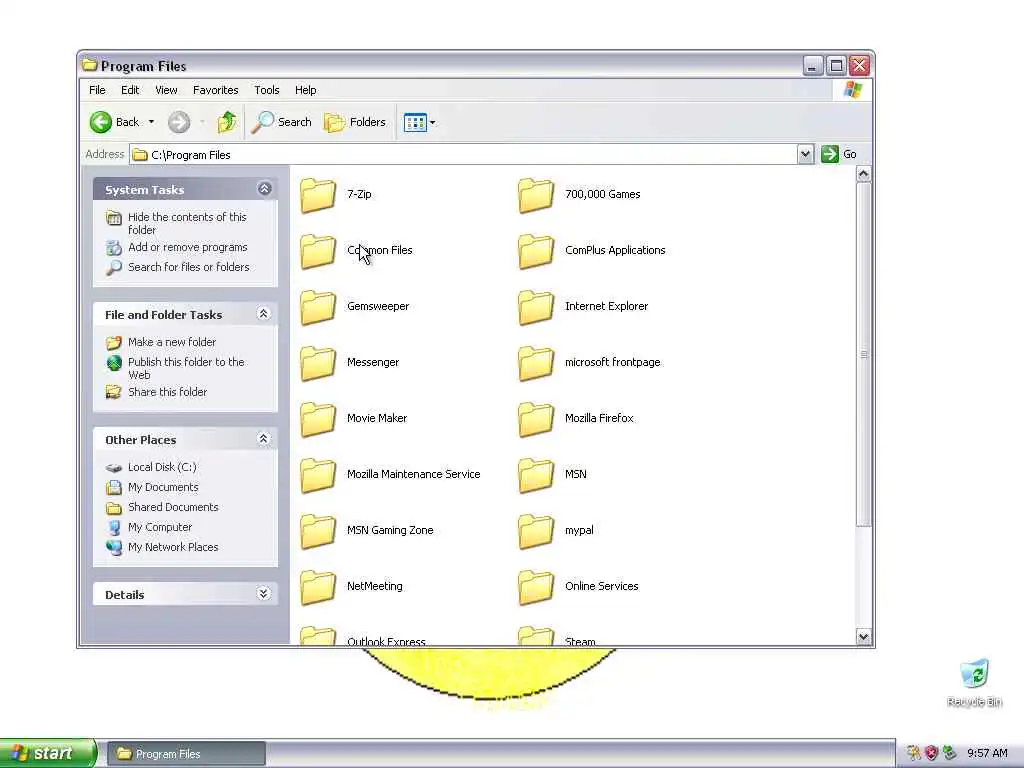This screenshot has height=768, width=1024.
Task: Open the Tools menu
Action: pos(266,90)
